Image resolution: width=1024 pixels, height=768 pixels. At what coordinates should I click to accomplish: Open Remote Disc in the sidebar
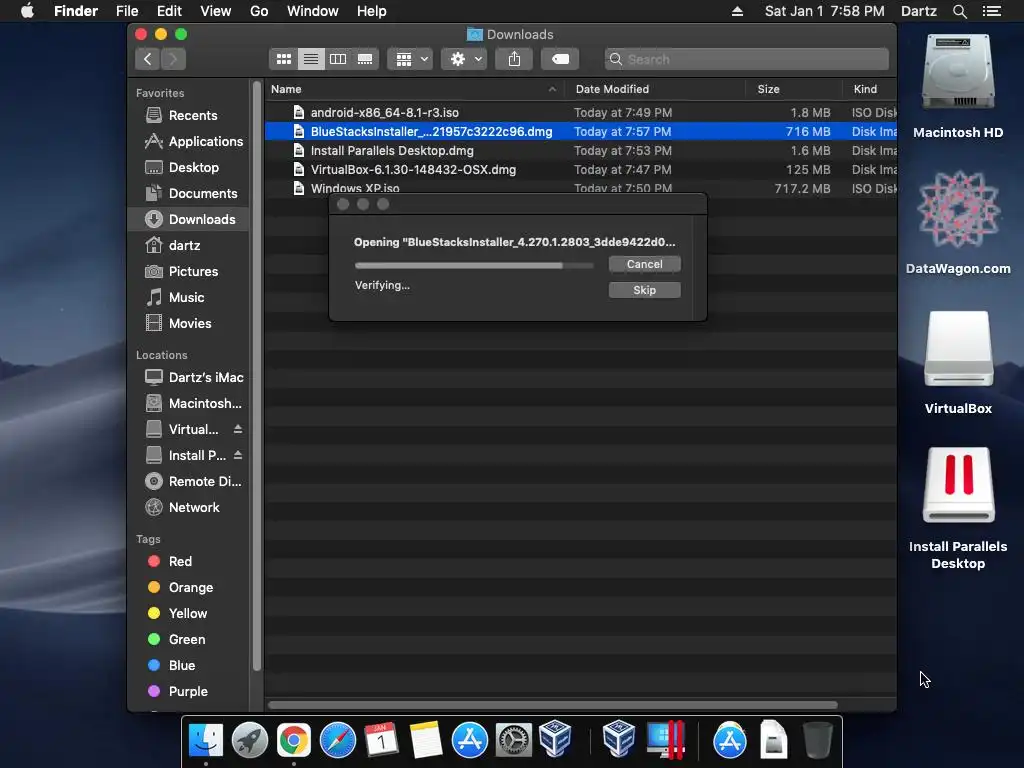click(188, 482)
